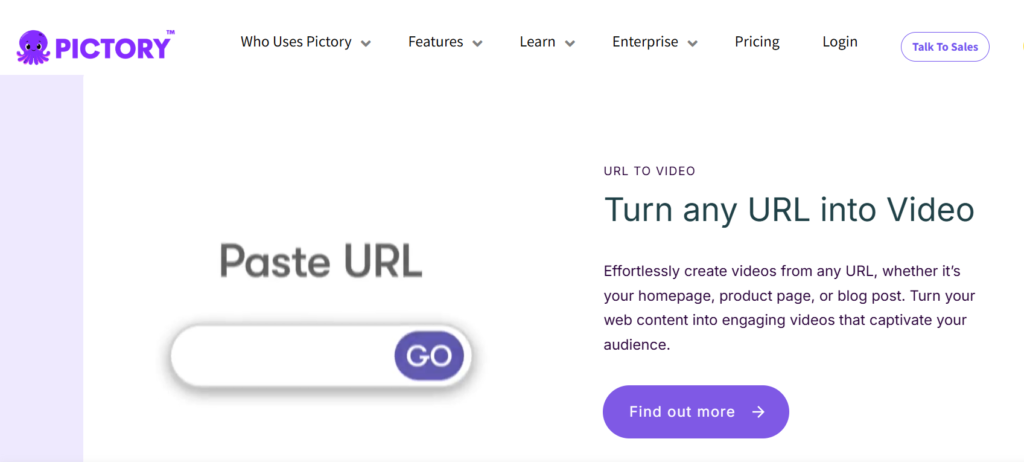Hit the round GO button

[x=429, y=355]
